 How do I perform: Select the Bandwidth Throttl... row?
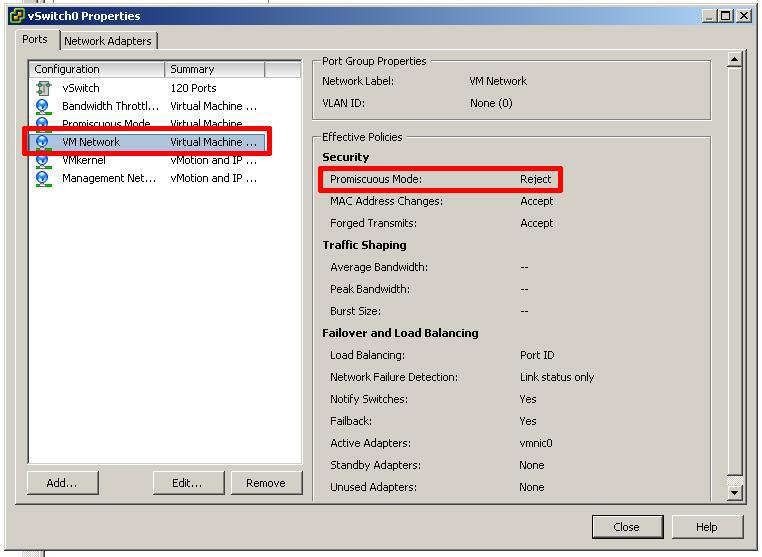148,106
